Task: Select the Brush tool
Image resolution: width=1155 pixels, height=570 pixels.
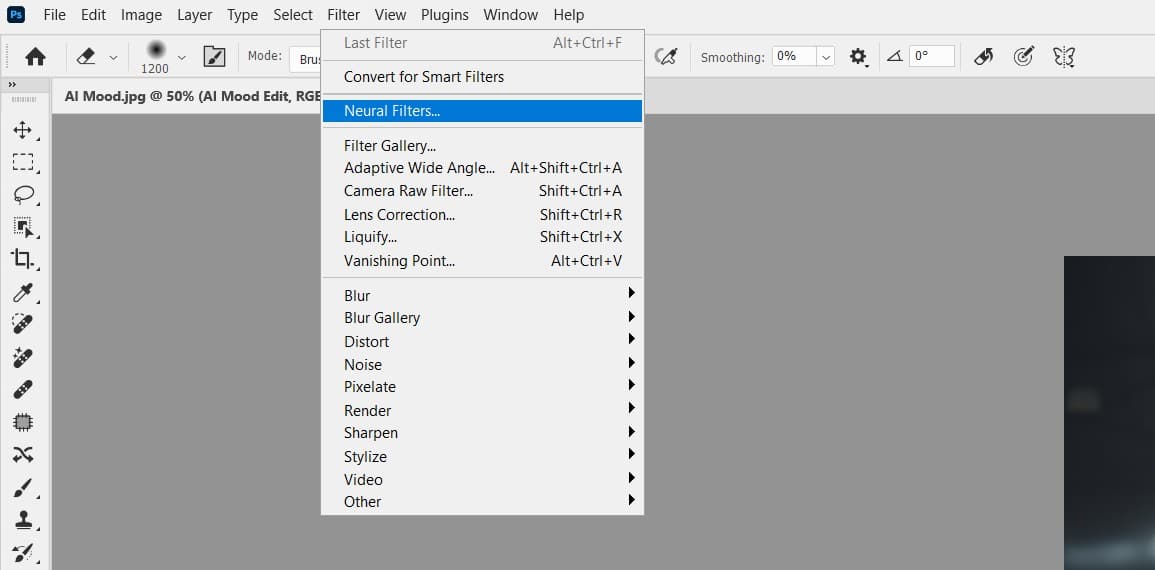Action: click(x=23, y=487)
